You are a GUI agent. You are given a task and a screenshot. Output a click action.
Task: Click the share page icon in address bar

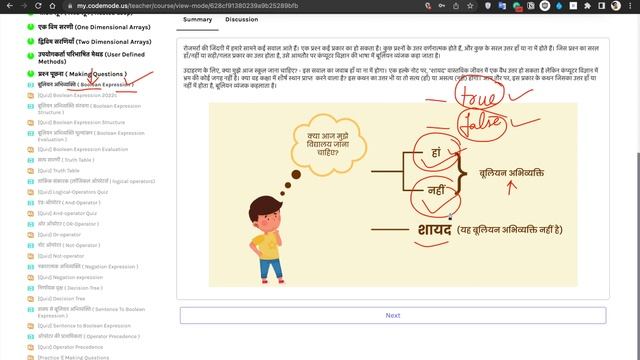click(x=456, y=6)
